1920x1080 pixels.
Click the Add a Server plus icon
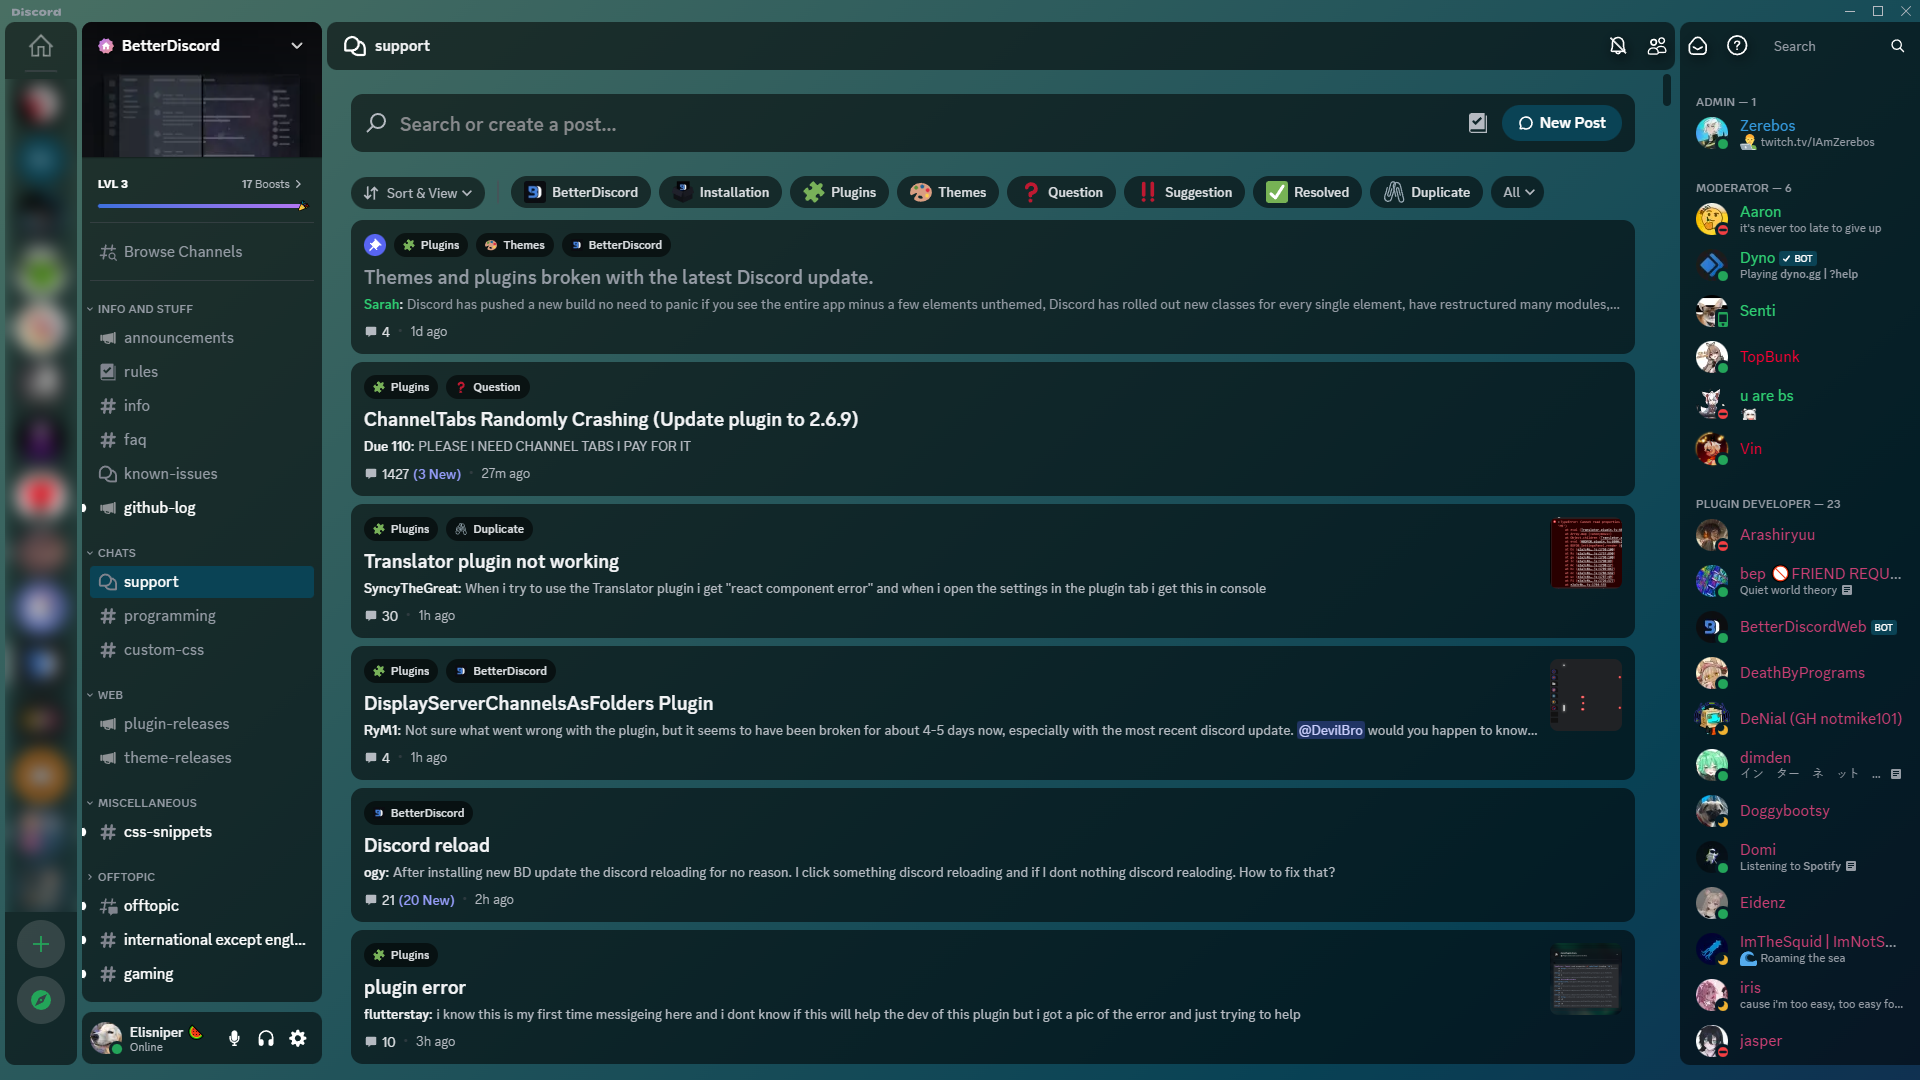(41, 944)
